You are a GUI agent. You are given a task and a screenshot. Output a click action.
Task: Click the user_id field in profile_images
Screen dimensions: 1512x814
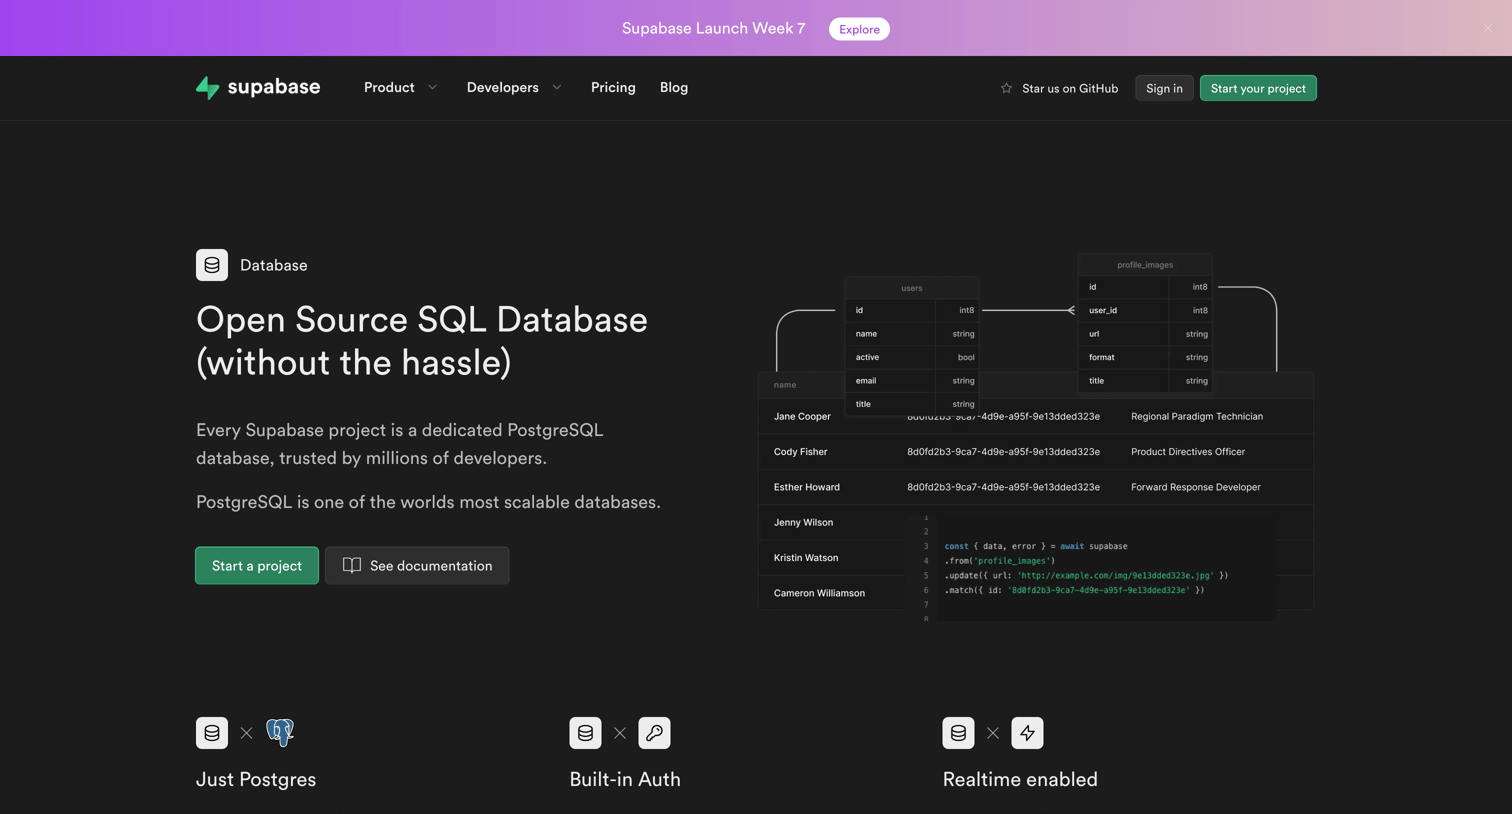(x=1103, y=310)
